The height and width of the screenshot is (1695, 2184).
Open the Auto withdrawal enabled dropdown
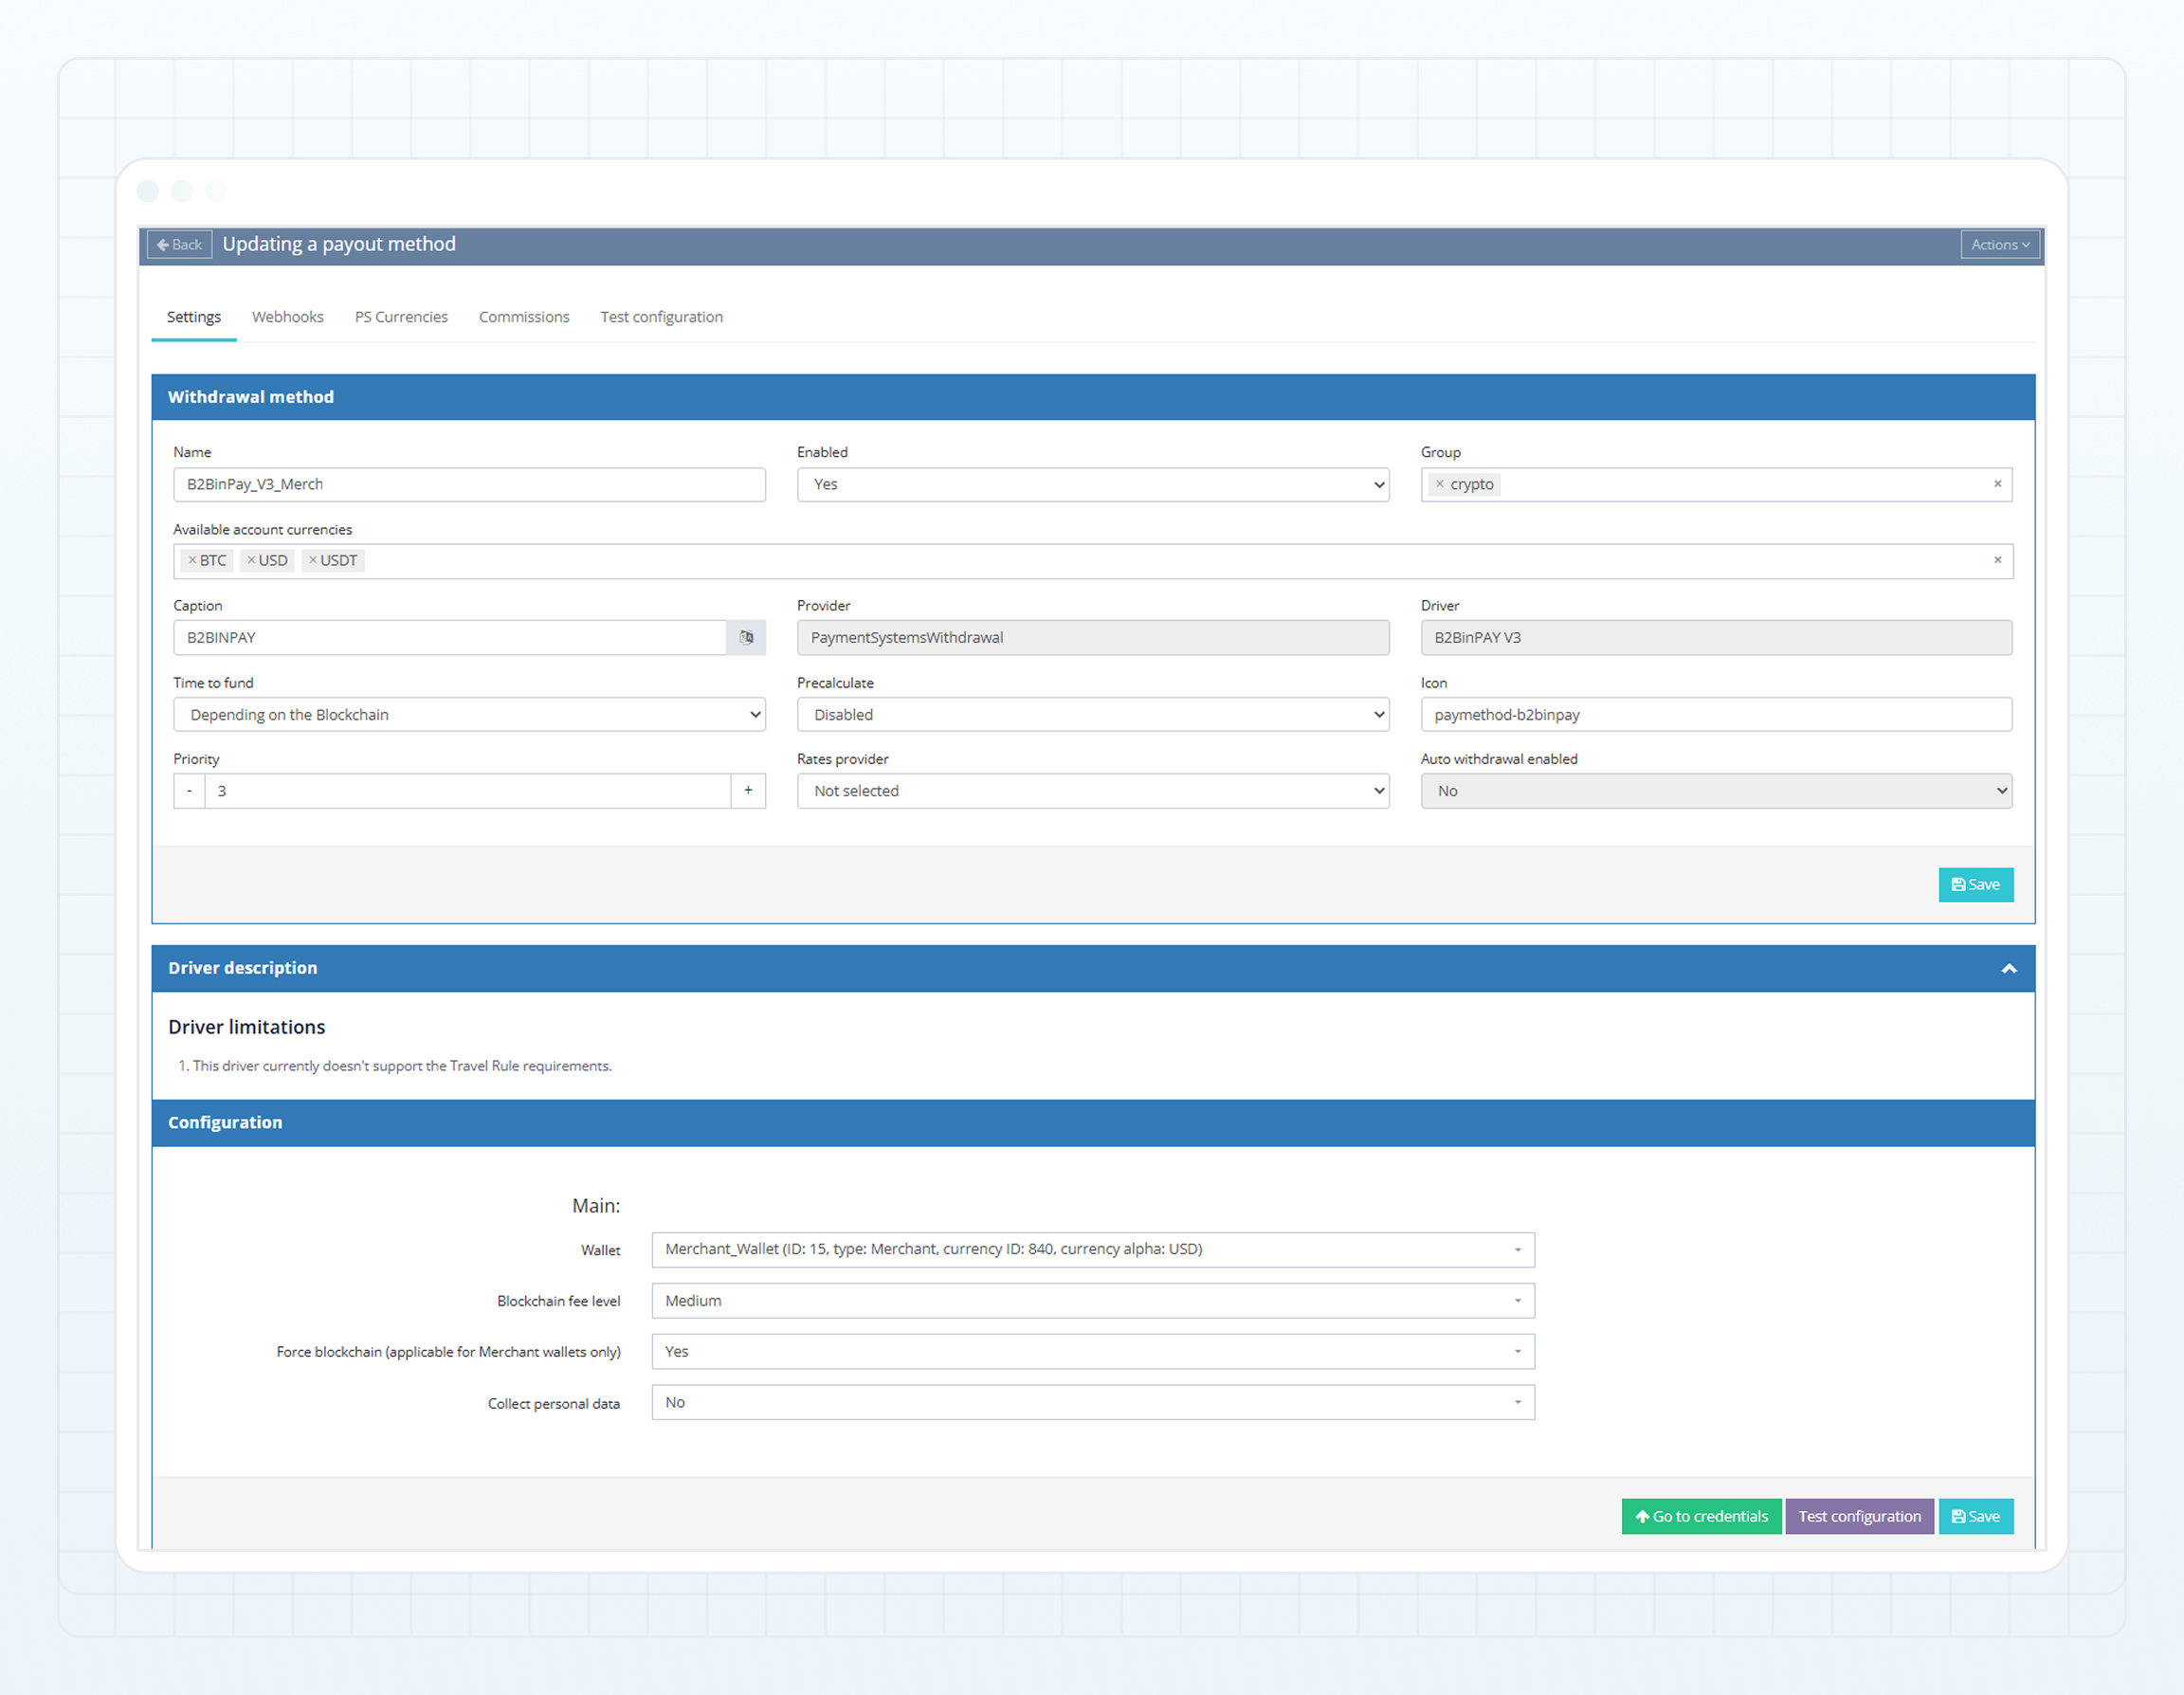click(x=1716, y=791)
